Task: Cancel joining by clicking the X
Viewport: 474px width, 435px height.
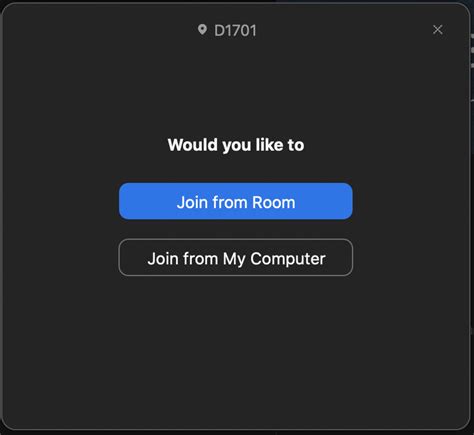Action: [437, 30]
